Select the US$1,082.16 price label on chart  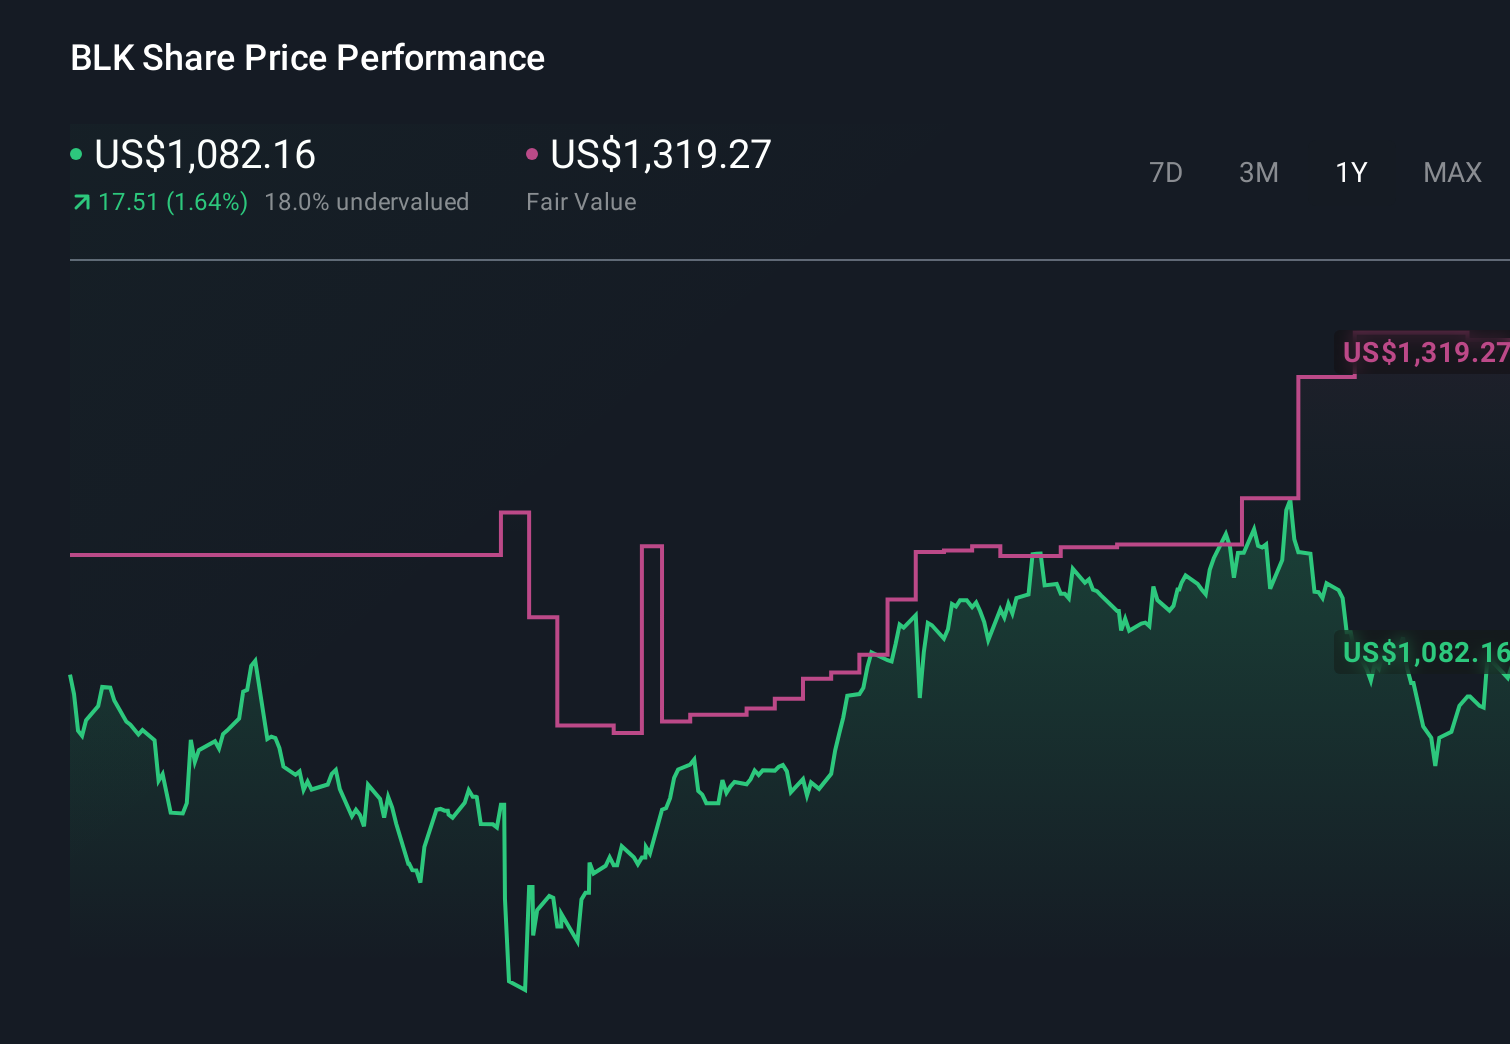pyautogui.click(x=1424, y=654)
